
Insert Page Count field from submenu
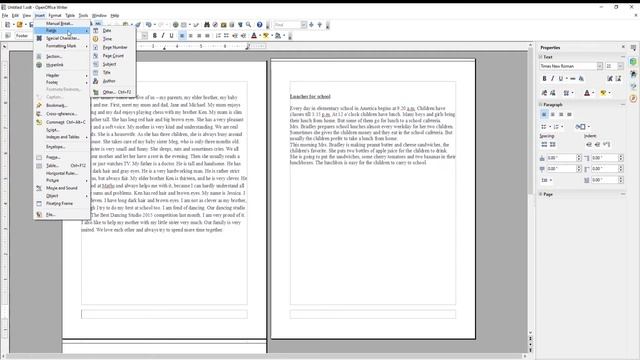pos(113,56)
